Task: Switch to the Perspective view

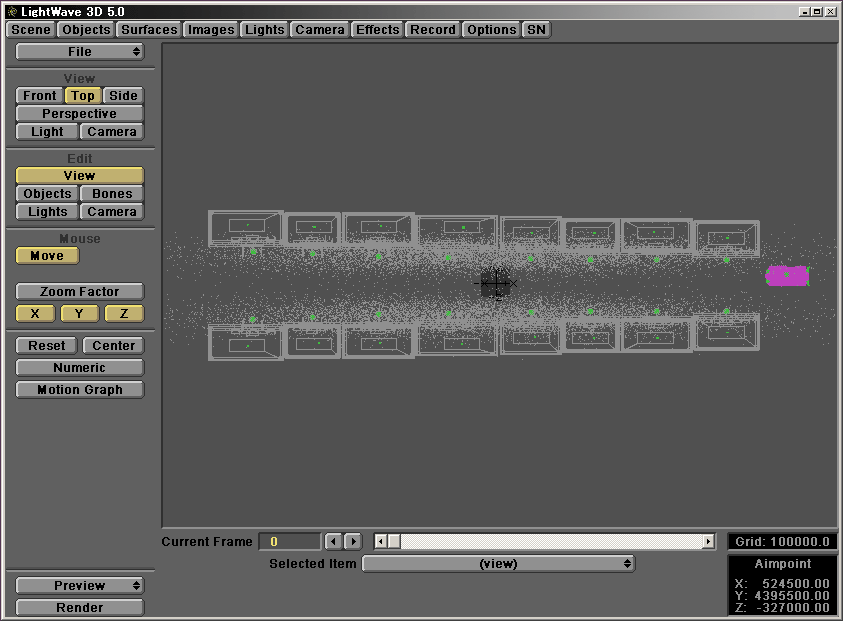Action: [x=79, y=113]
